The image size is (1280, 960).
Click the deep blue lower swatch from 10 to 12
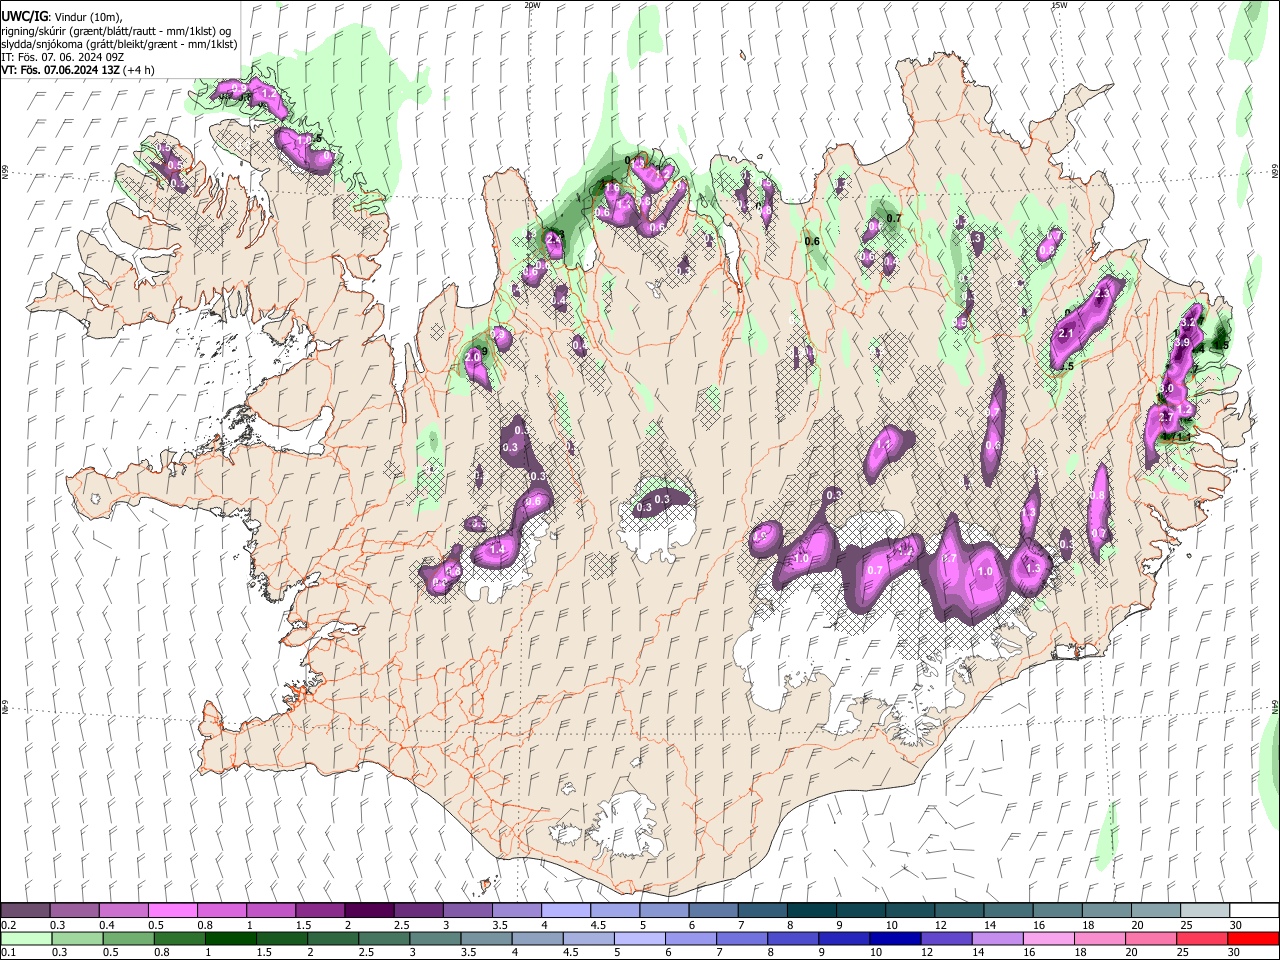[893, 938]
